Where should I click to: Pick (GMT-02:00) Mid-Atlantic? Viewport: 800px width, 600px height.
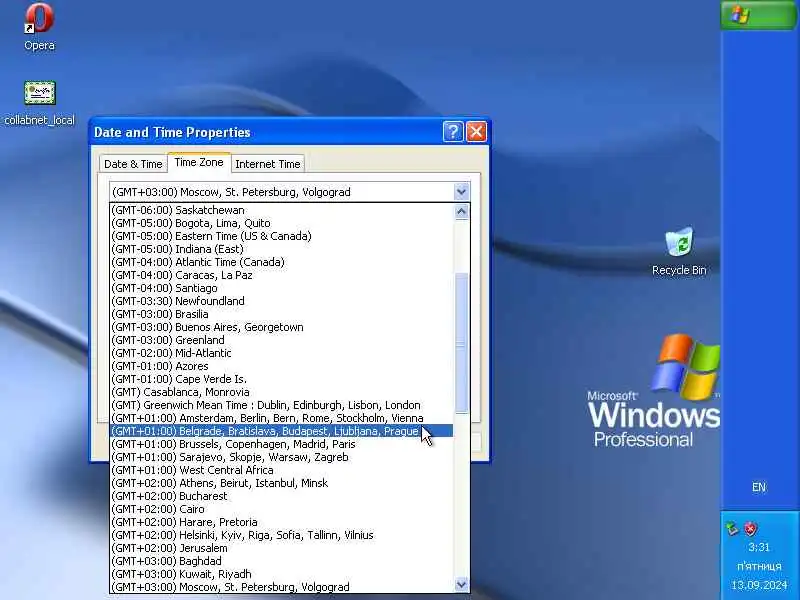282,353
